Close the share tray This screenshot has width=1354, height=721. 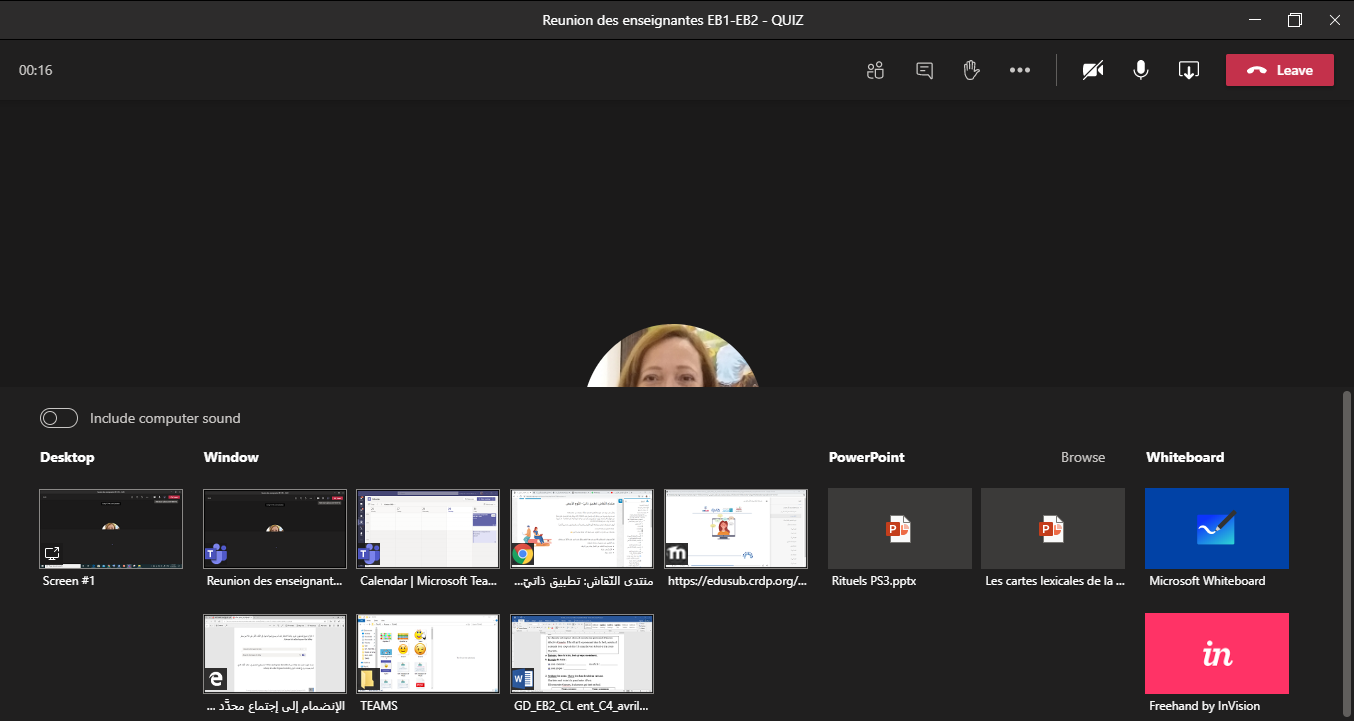pyautogui.click(x=1188, y=70)
